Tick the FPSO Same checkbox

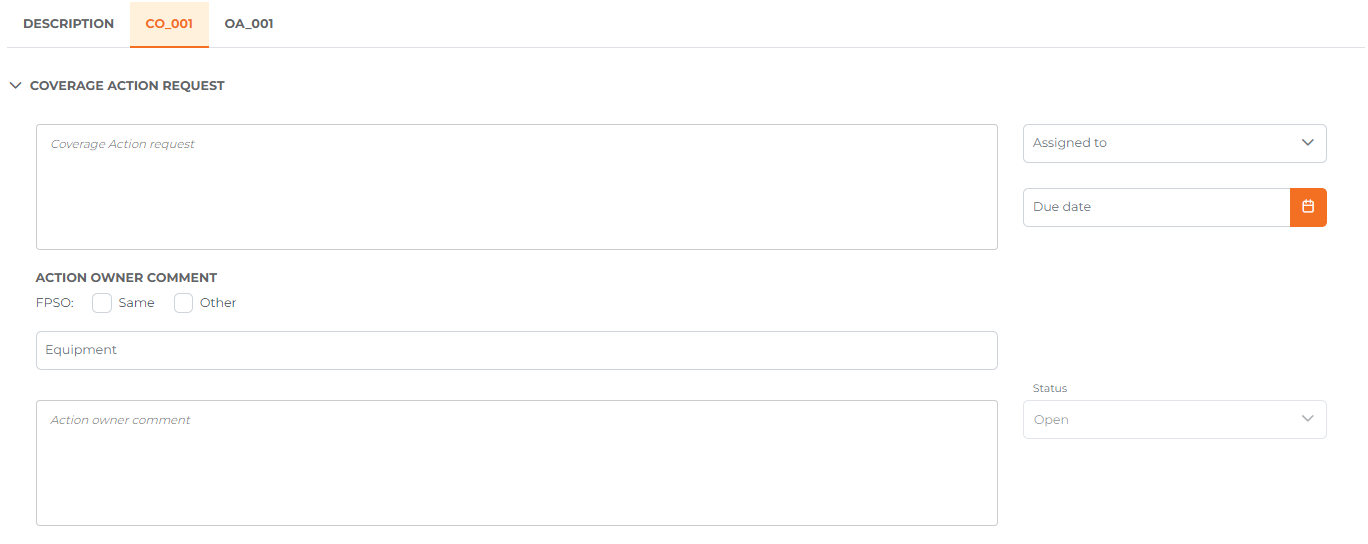102,303
